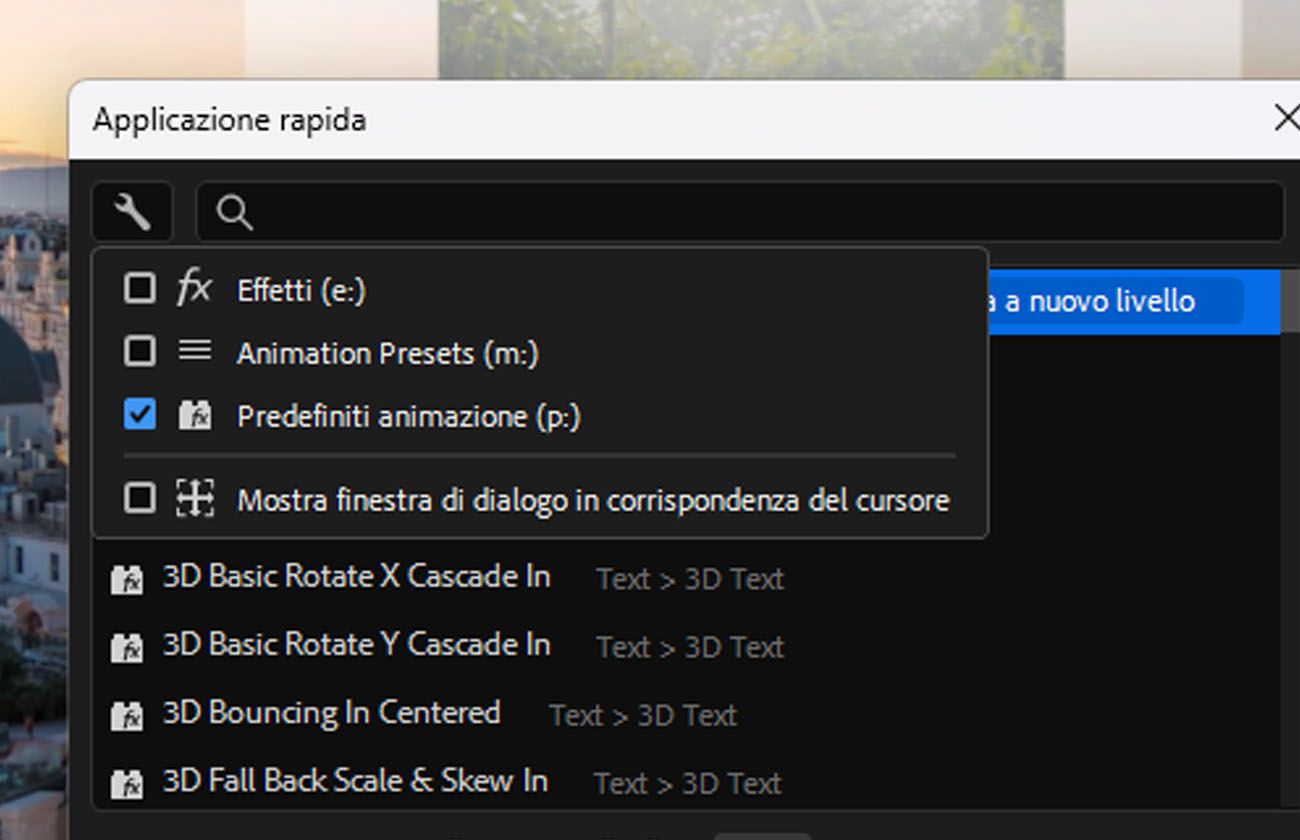Image resolution: width=1300 pixels, height=840 pixels.
Task: Select 3D Fall Back Scale & Skew In
Action: pyautogui.click(x=355, y=781)
